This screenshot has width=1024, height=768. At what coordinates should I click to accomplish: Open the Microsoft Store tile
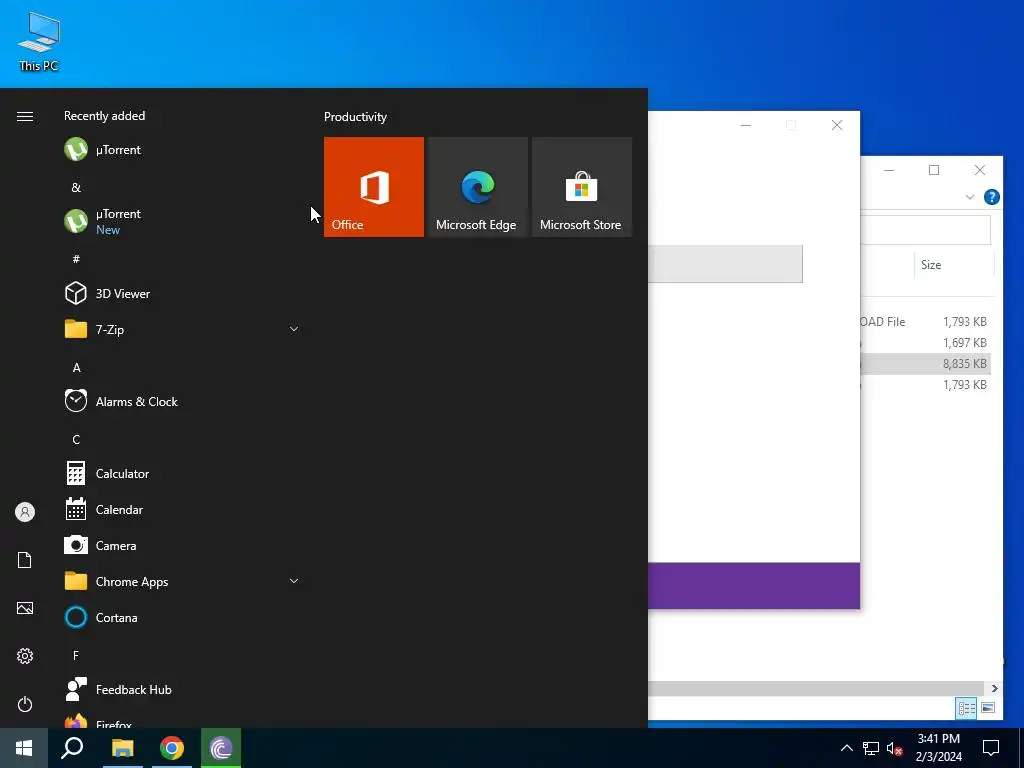[582, 187]
